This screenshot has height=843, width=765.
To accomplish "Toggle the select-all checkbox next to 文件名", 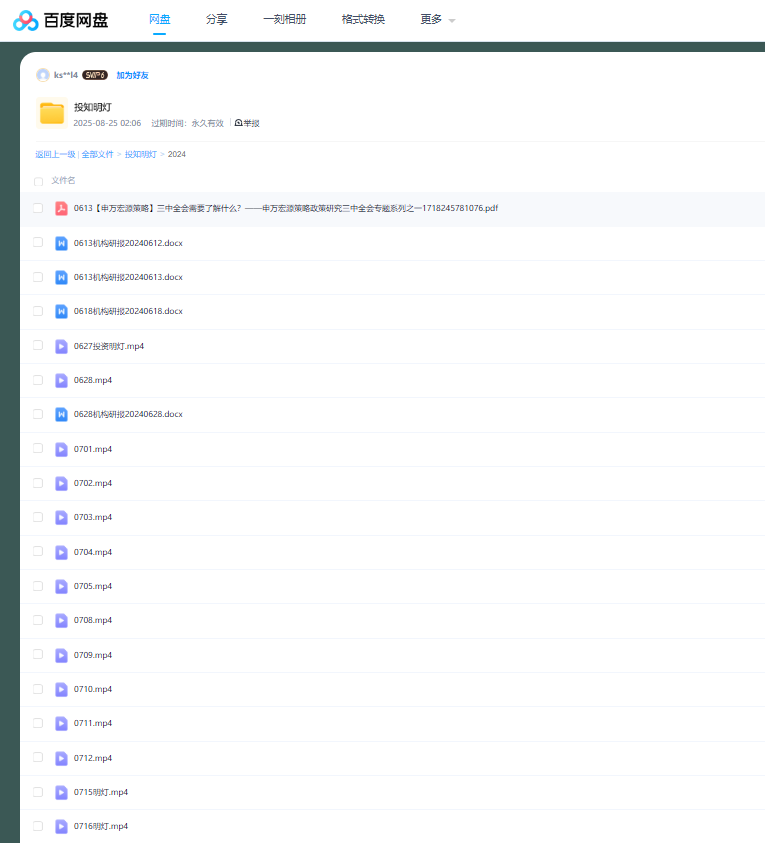I will point(38,181).
